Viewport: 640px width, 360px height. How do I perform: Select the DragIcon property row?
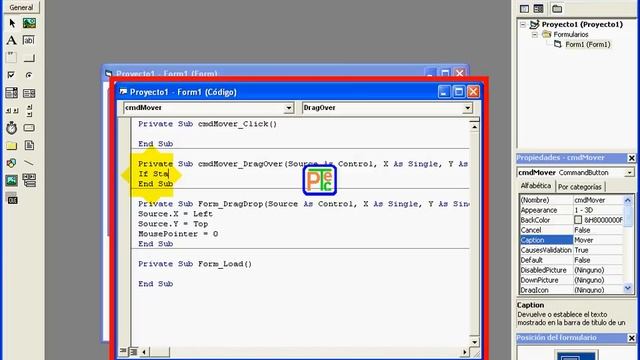571,290
